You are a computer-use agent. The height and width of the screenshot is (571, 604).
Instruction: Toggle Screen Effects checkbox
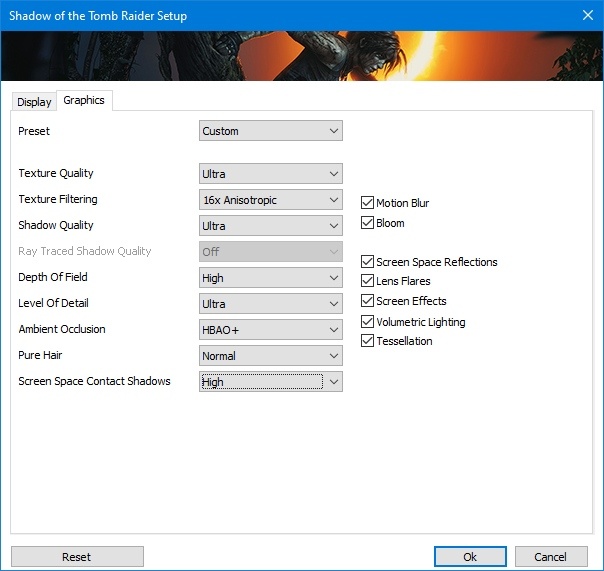(x=368, y=301)
